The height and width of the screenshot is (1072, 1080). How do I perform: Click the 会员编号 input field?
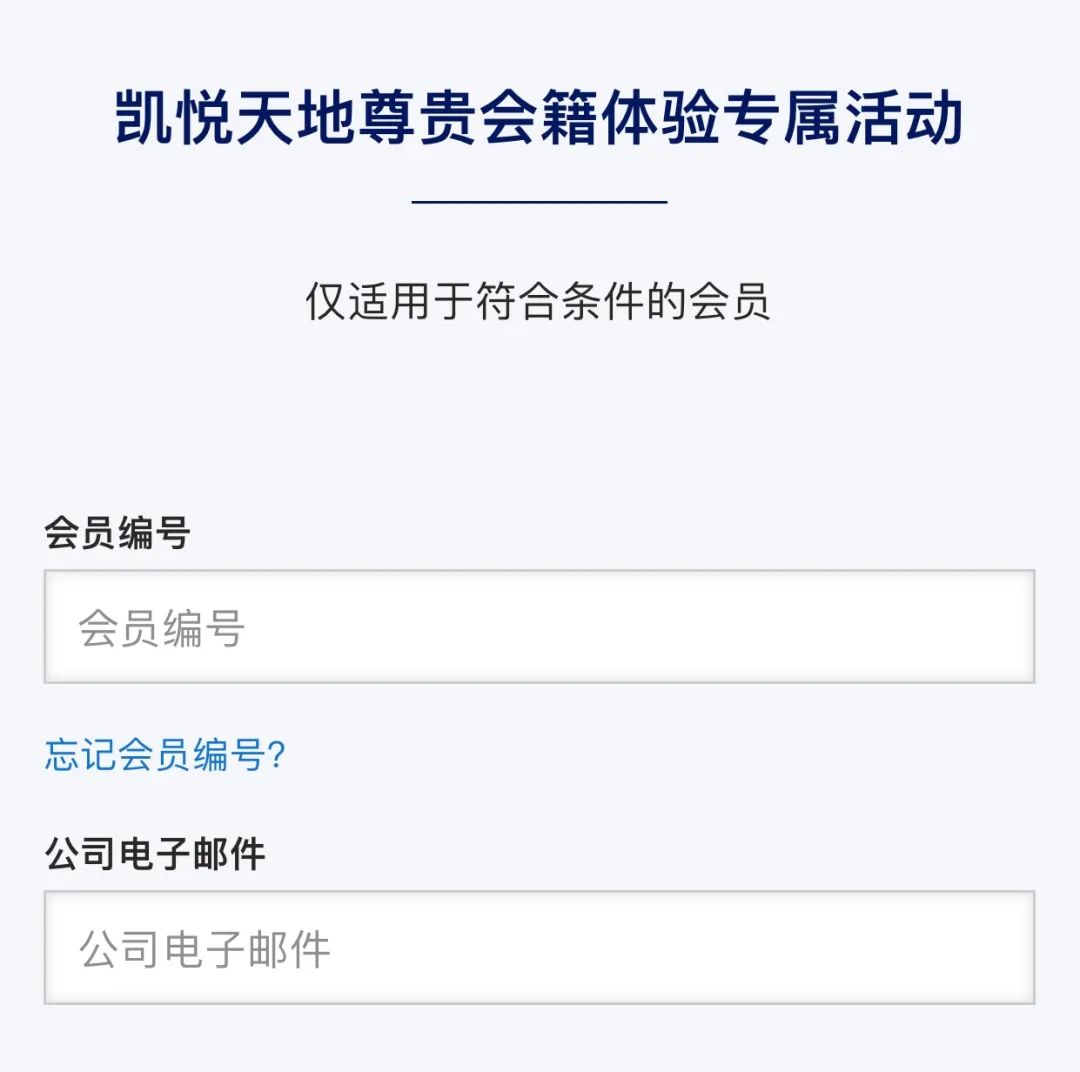coord(539,627)
